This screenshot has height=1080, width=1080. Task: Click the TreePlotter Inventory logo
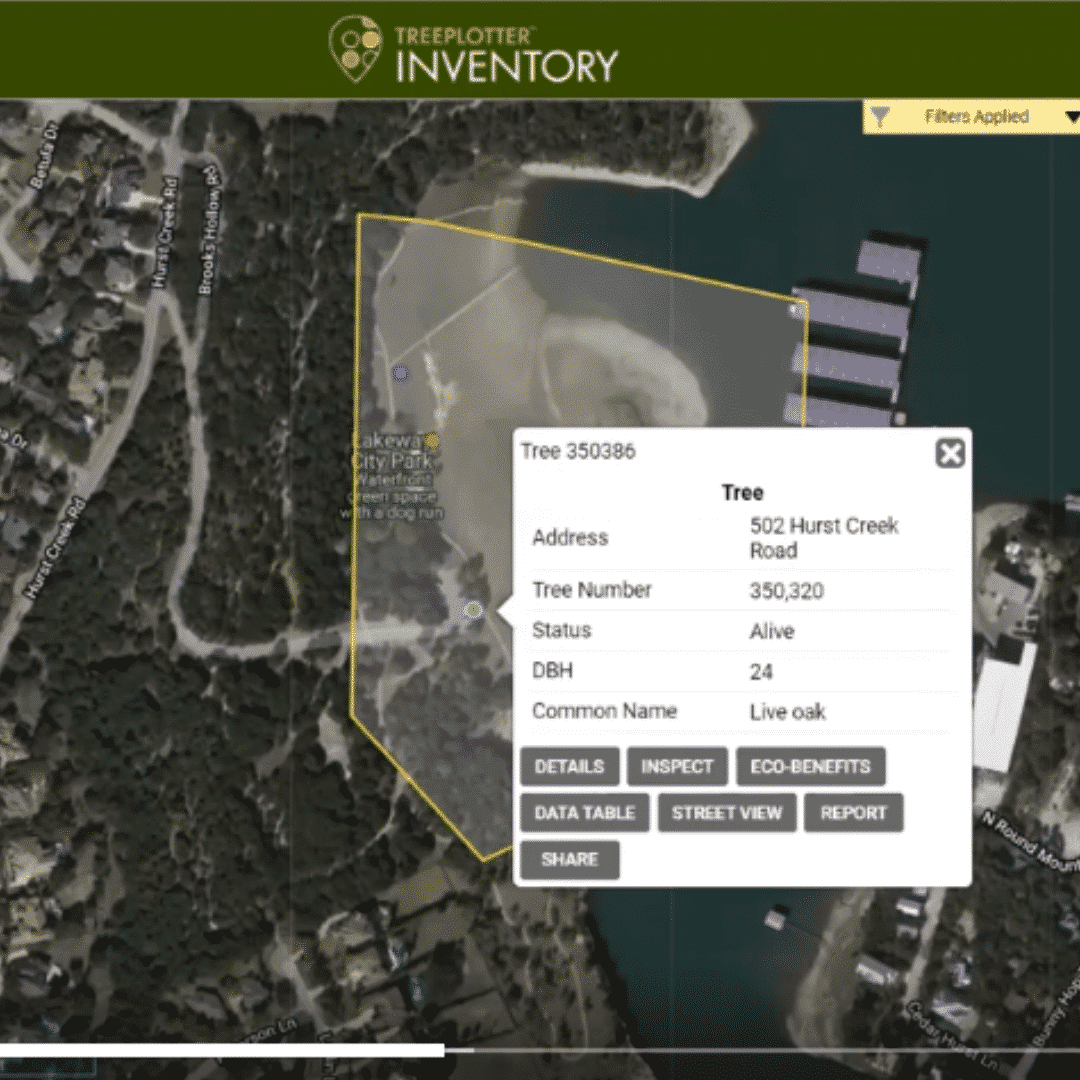(473, 50)
